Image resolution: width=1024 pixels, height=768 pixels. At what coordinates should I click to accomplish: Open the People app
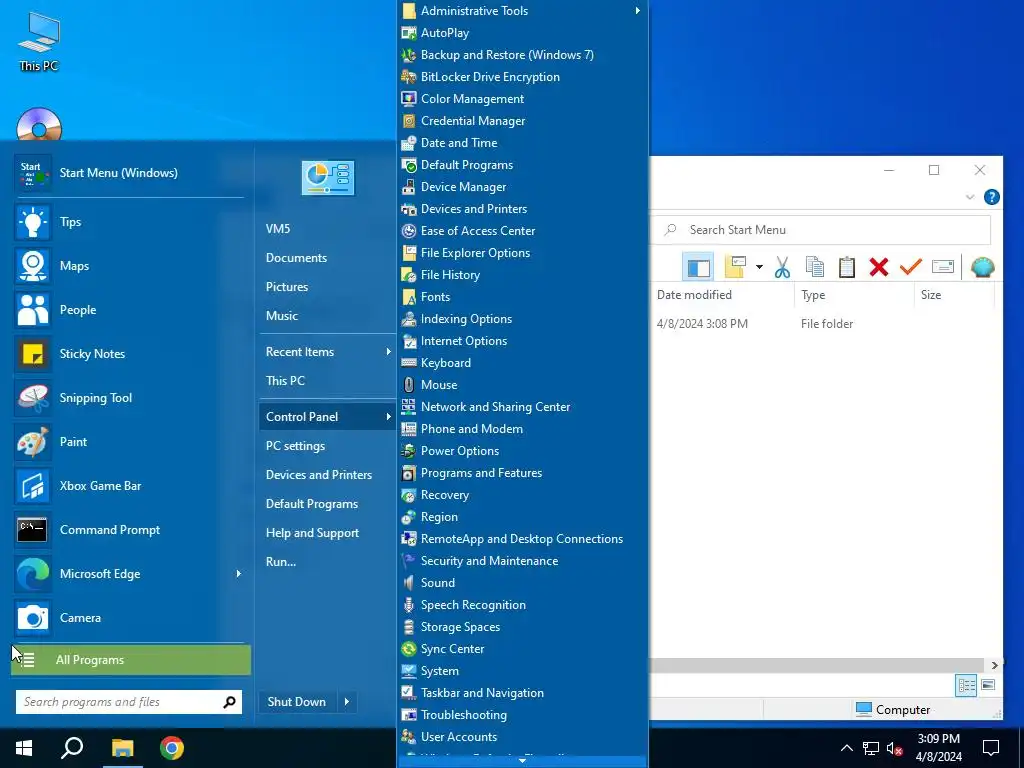[129, 310]
